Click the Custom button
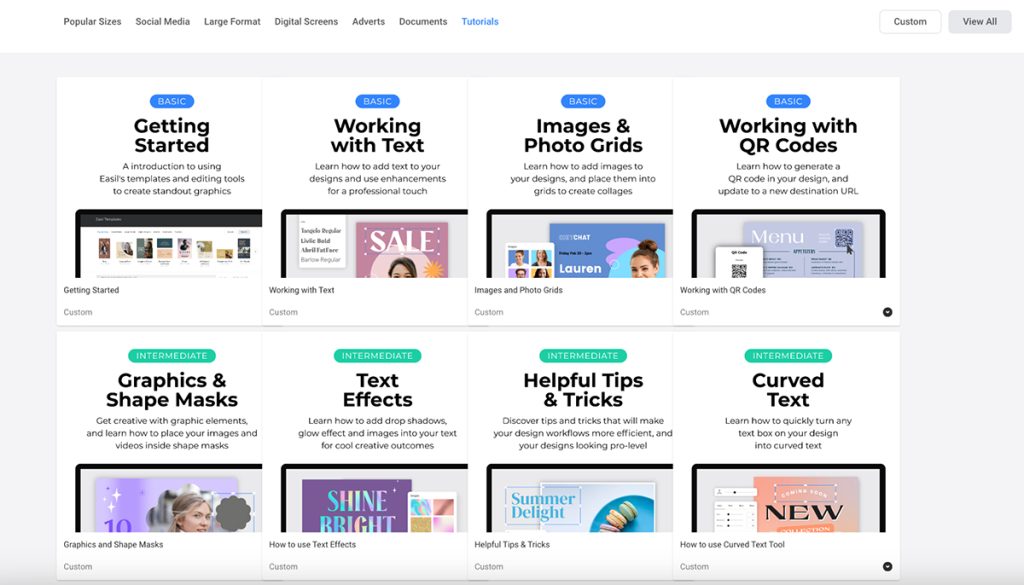Image resolution: width=1024 pixels, height=585 pixels. pyautogui.click(x=909, y=21)
